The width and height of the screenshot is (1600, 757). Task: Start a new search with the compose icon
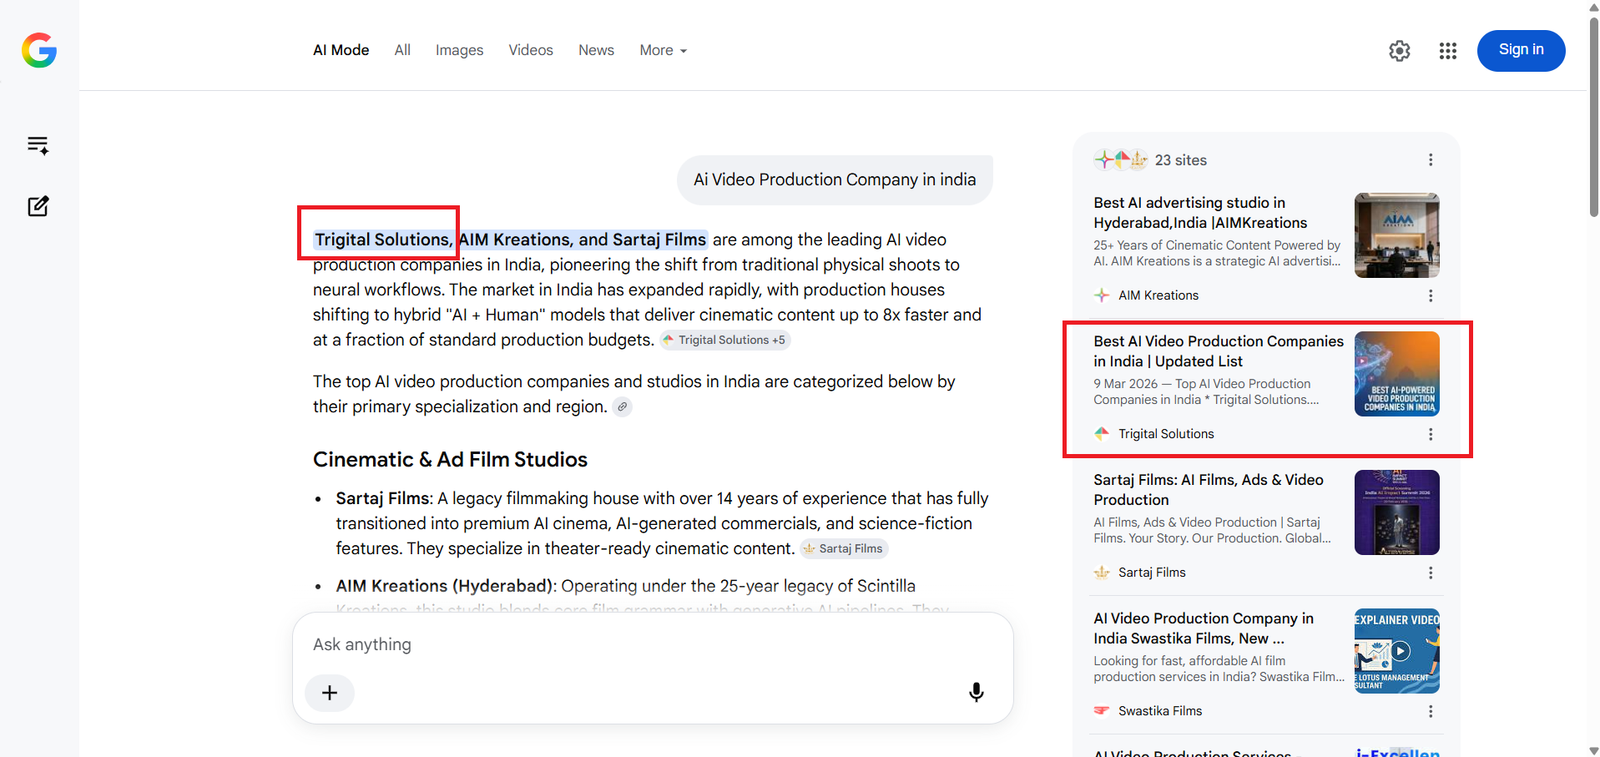pyautogui.click(x=38, y=206)
